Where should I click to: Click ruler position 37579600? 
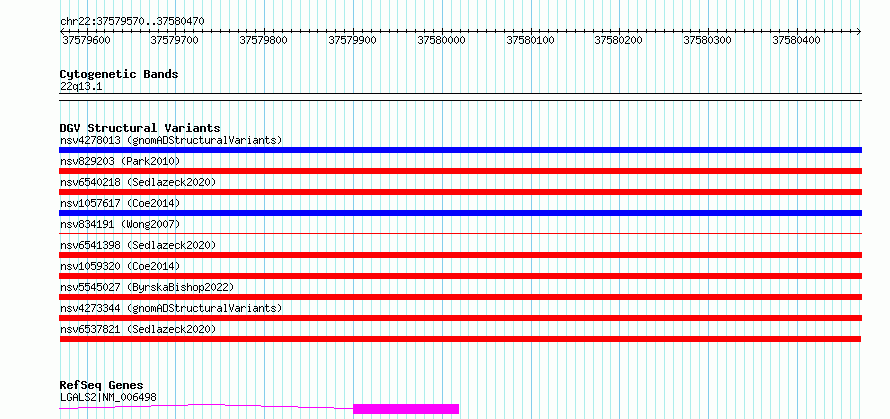(x=86, y=40)
